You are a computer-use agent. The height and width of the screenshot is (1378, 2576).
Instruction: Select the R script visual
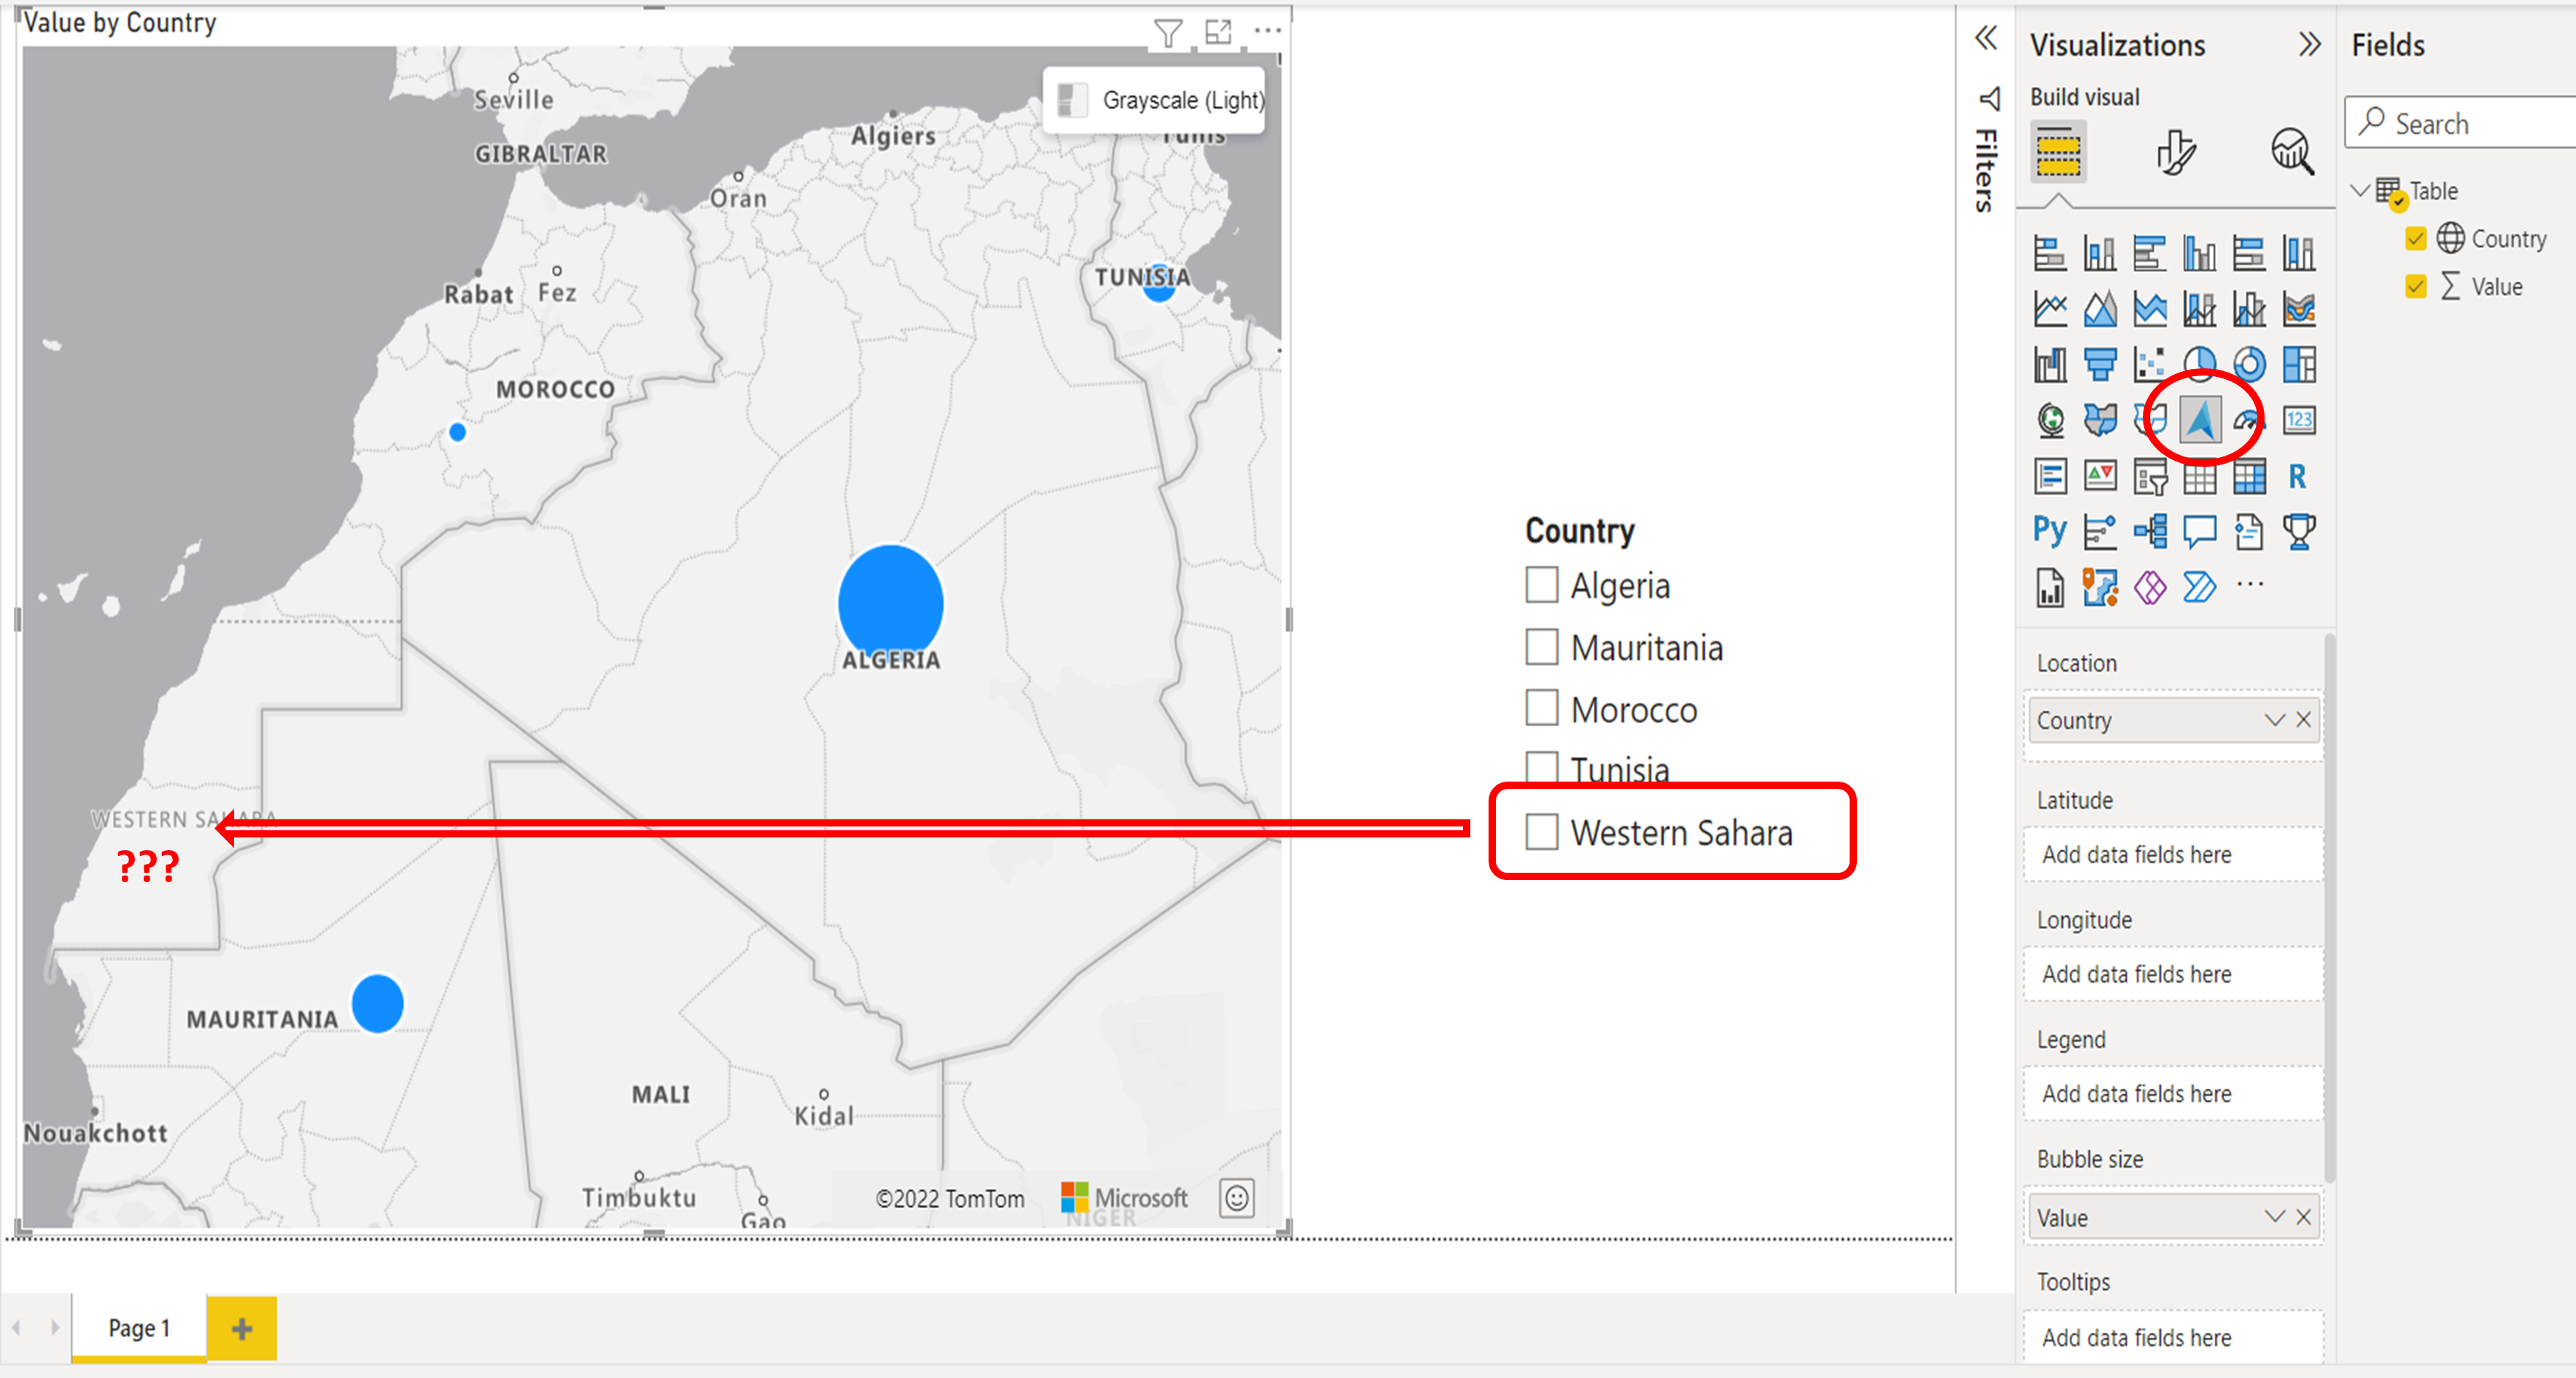coord(2299,476)
